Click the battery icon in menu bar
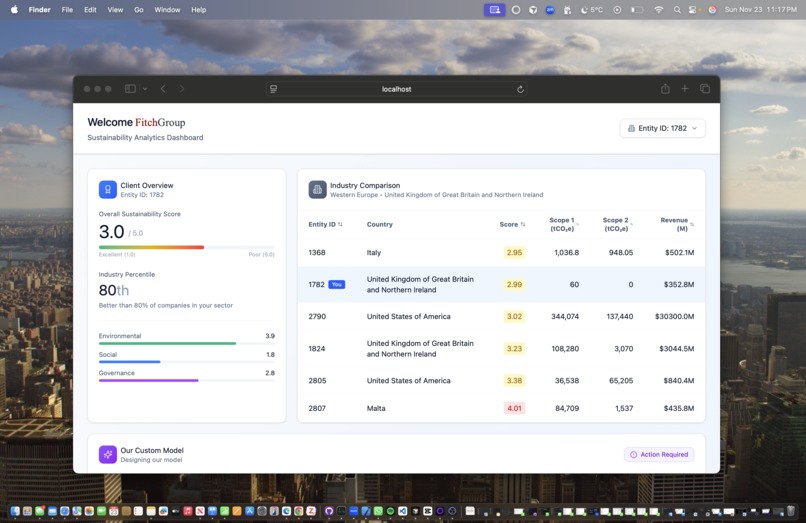806x523 pixels. pos(637,9)
